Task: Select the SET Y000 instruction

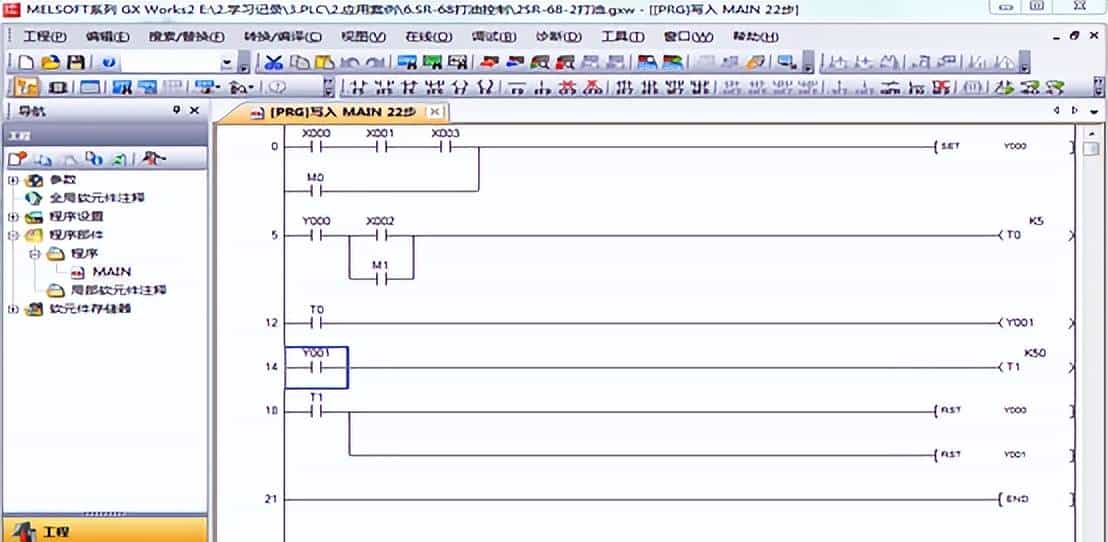Action: click(x=1005, y=146)
